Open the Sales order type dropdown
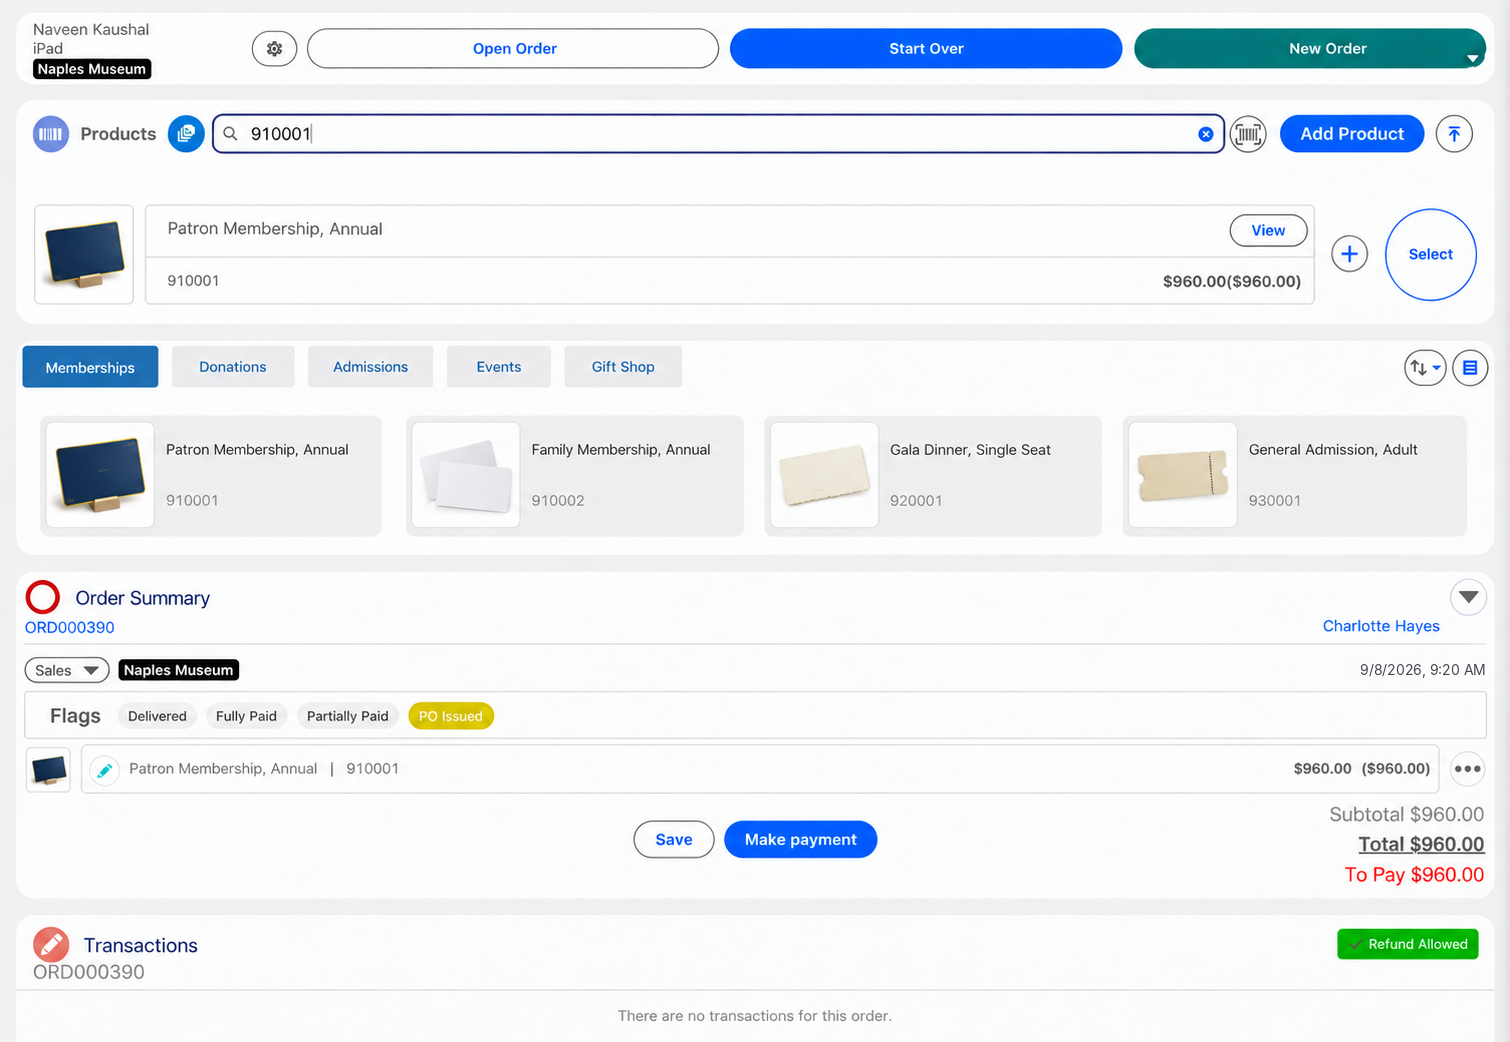The image size is (1510, 1042). [67, 670]
